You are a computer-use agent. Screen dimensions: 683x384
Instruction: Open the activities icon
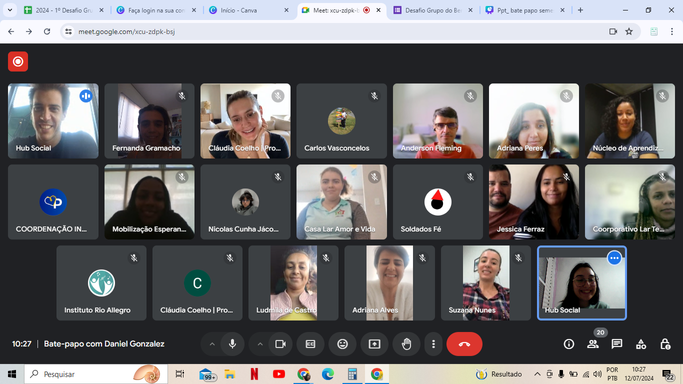coord(641,344)
